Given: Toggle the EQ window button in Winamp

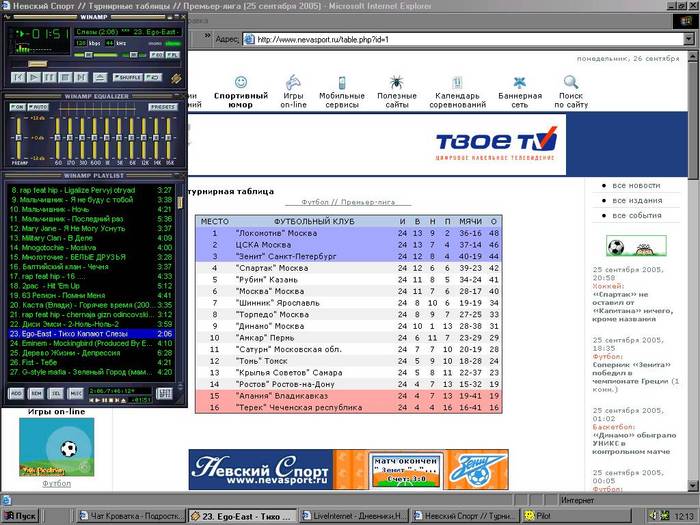Looking at the screenshot, I should [x=156, y=55].
